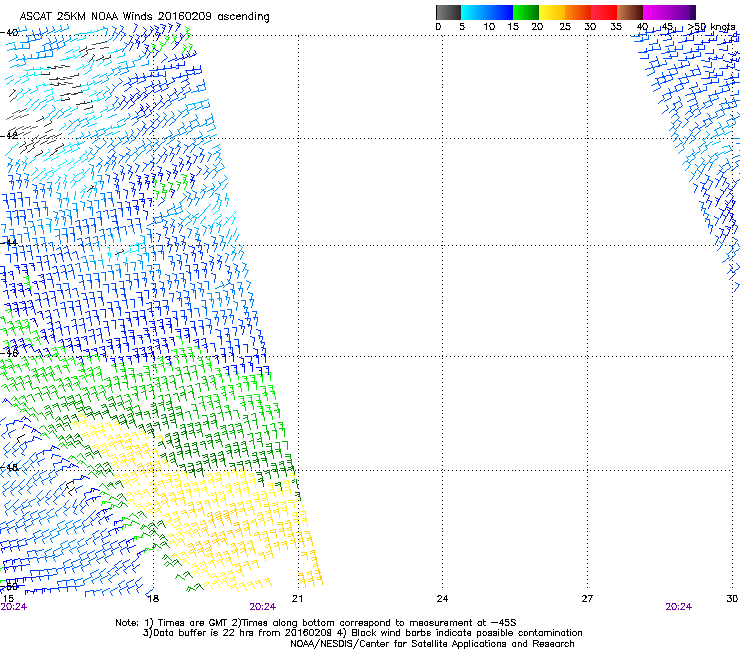Click the purple '20:24' time under longitude 15
Viewport: 740px width, 650px height.
click(14, 607)
